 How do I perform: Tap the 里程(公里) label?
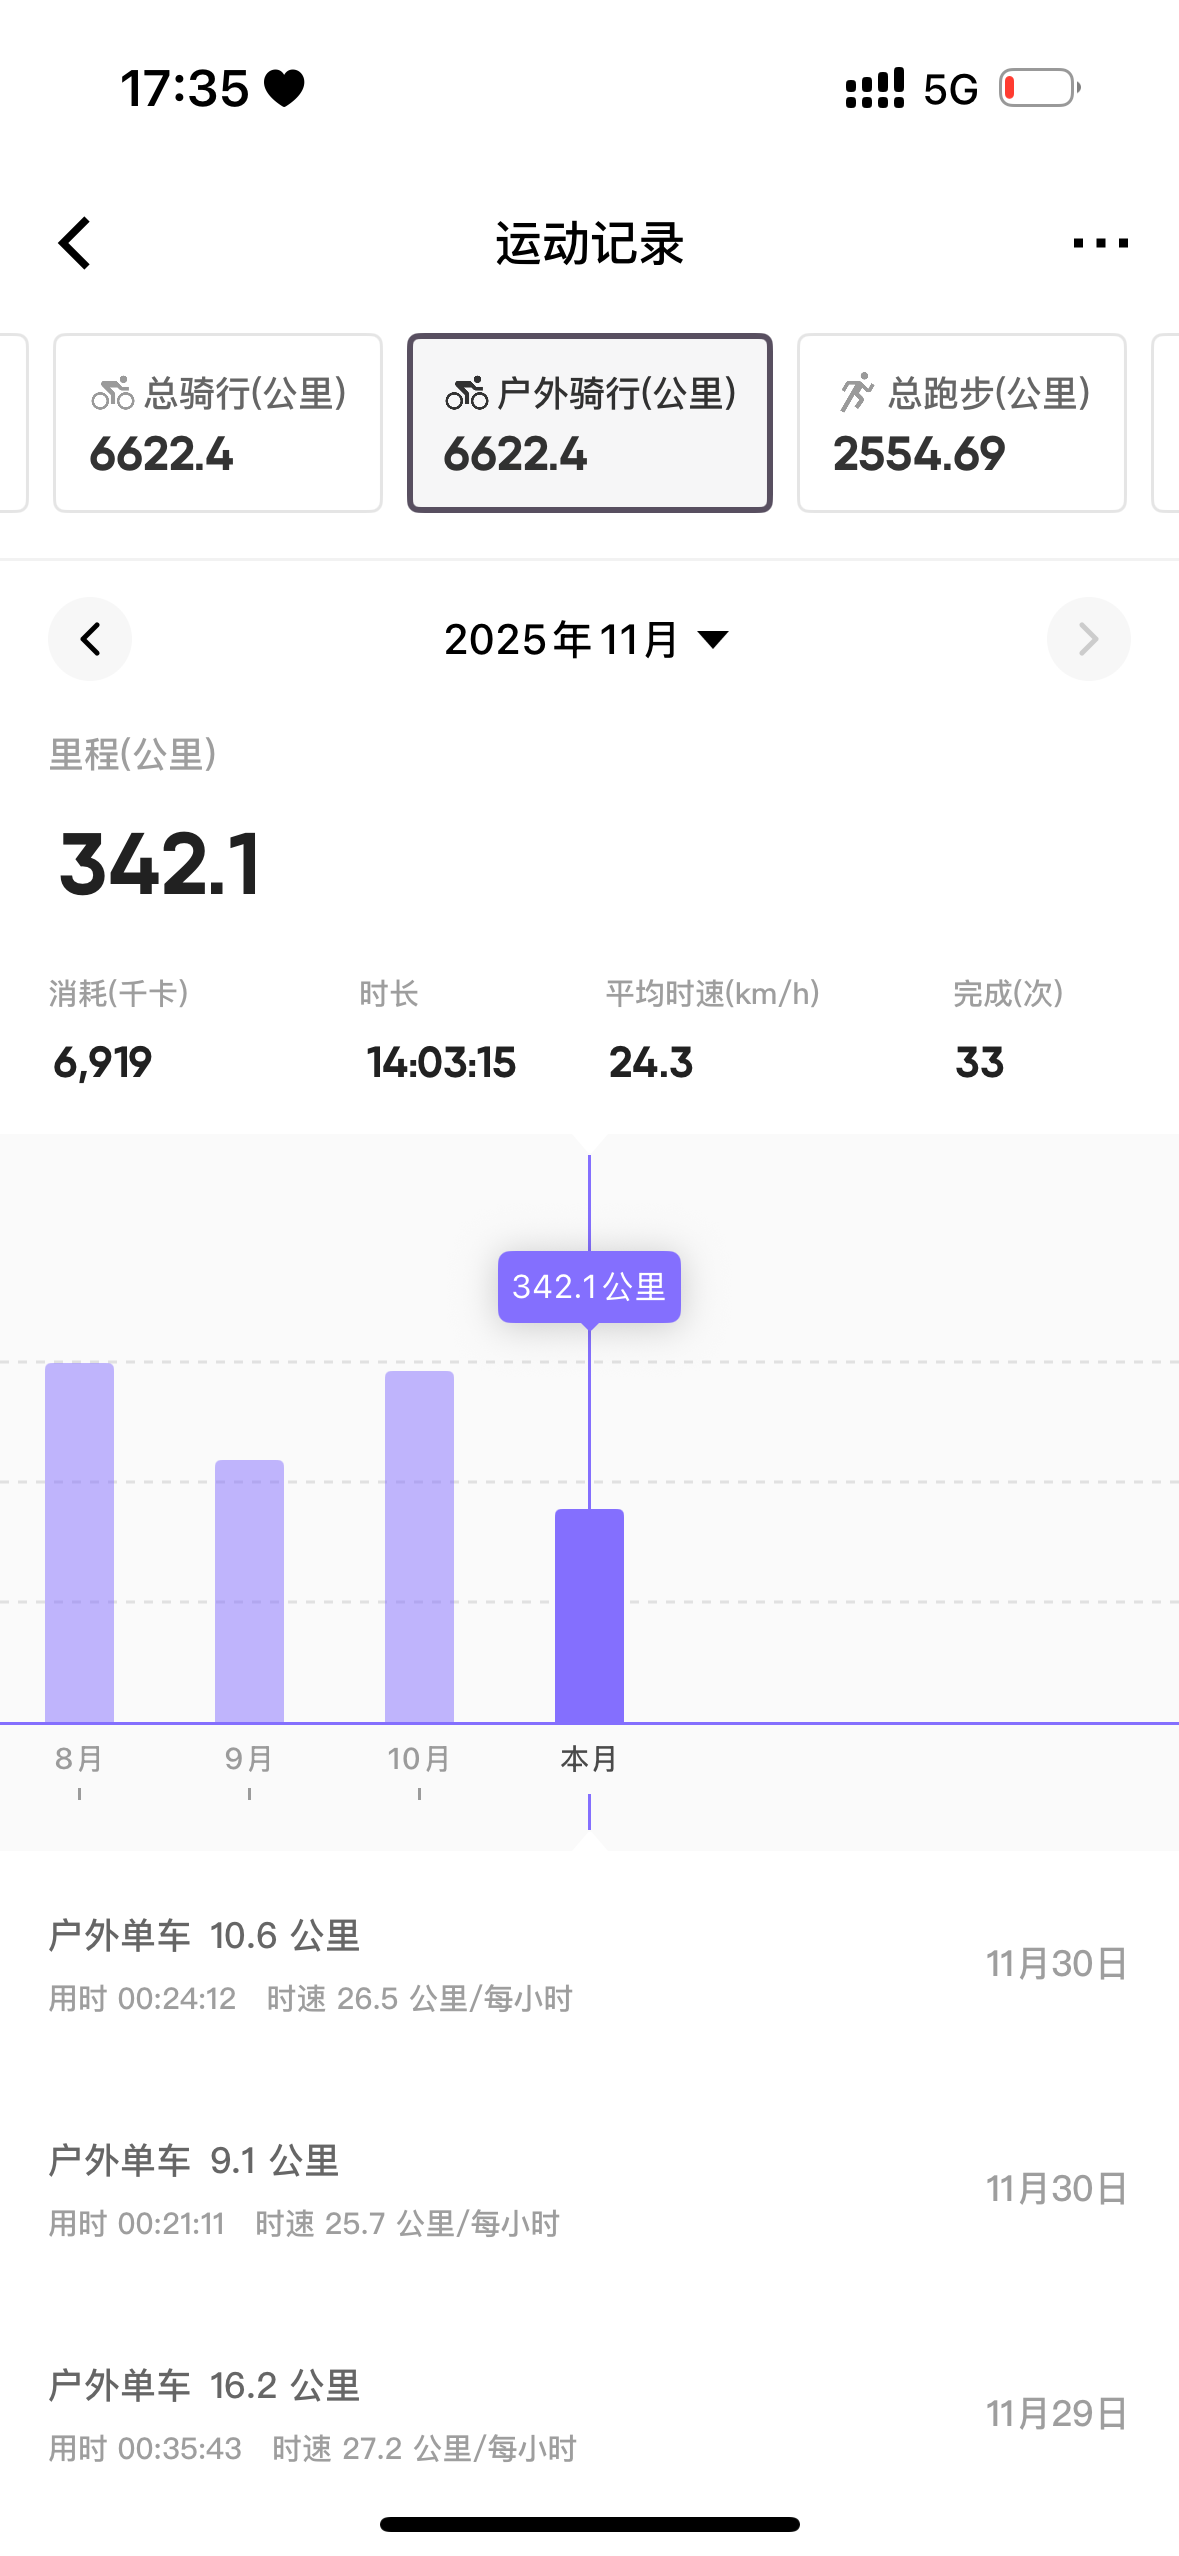pos(133,755)
